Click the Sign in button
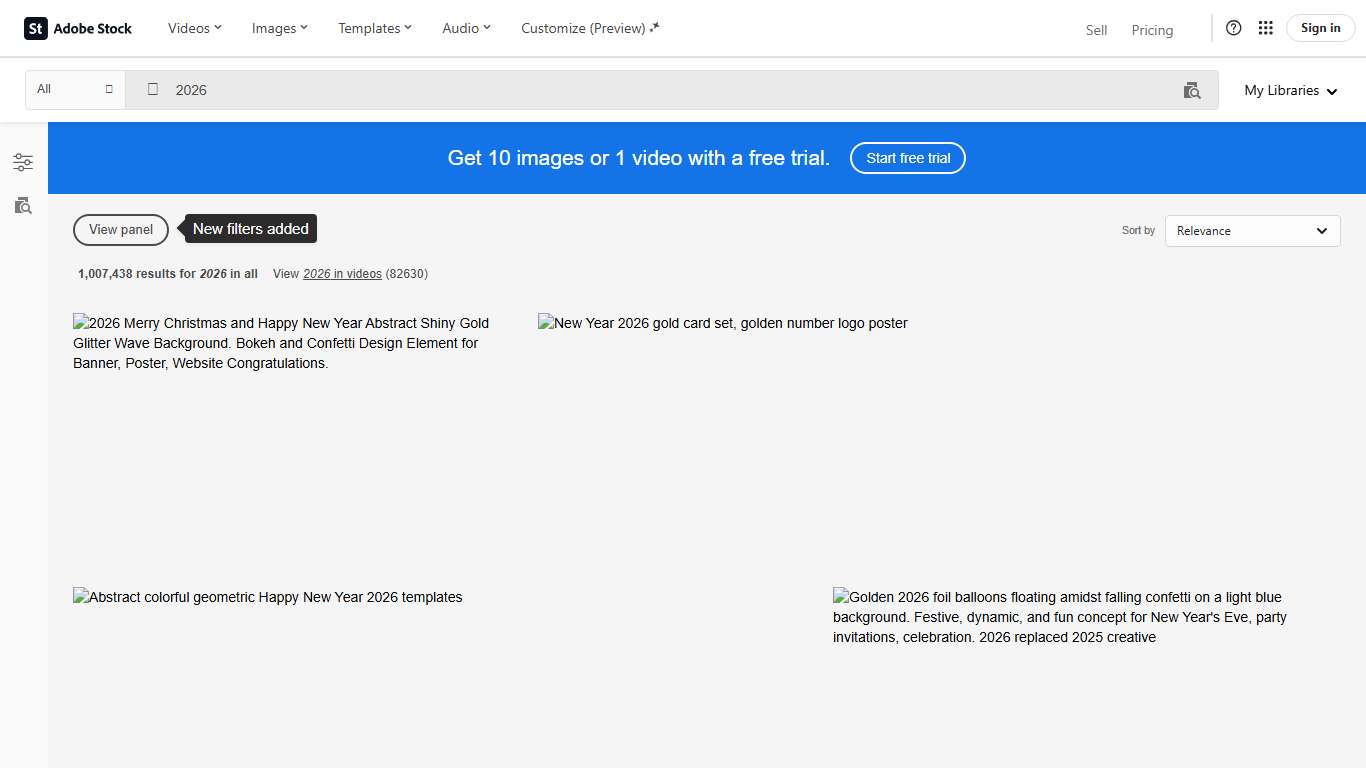The height and width of the screenshot is (768, 1366). click(1319, 28)
